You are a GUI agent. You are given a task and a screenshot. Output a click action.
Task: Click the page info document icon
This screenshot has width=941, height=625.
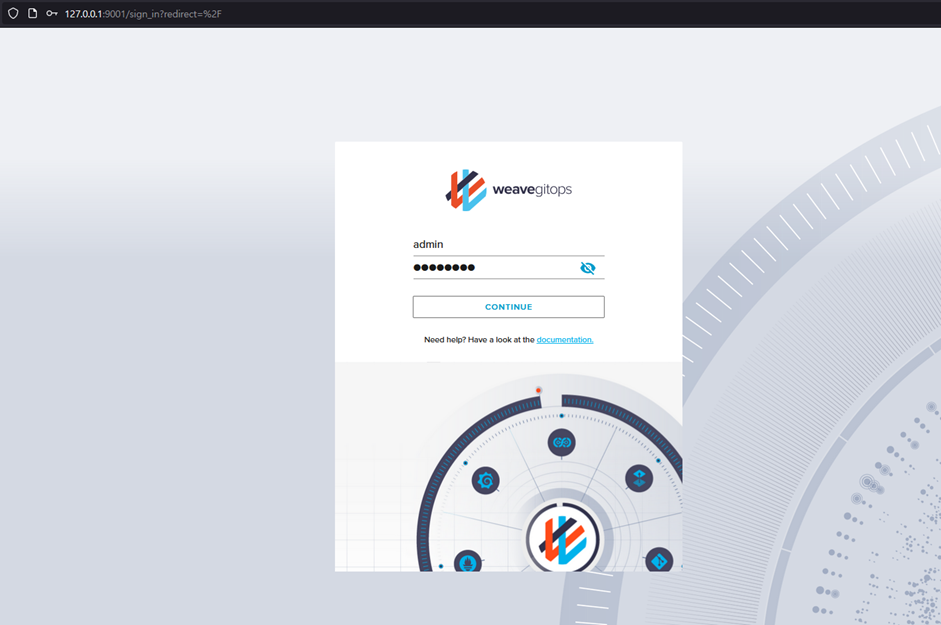pyautogui.click(x=32, y=13)
